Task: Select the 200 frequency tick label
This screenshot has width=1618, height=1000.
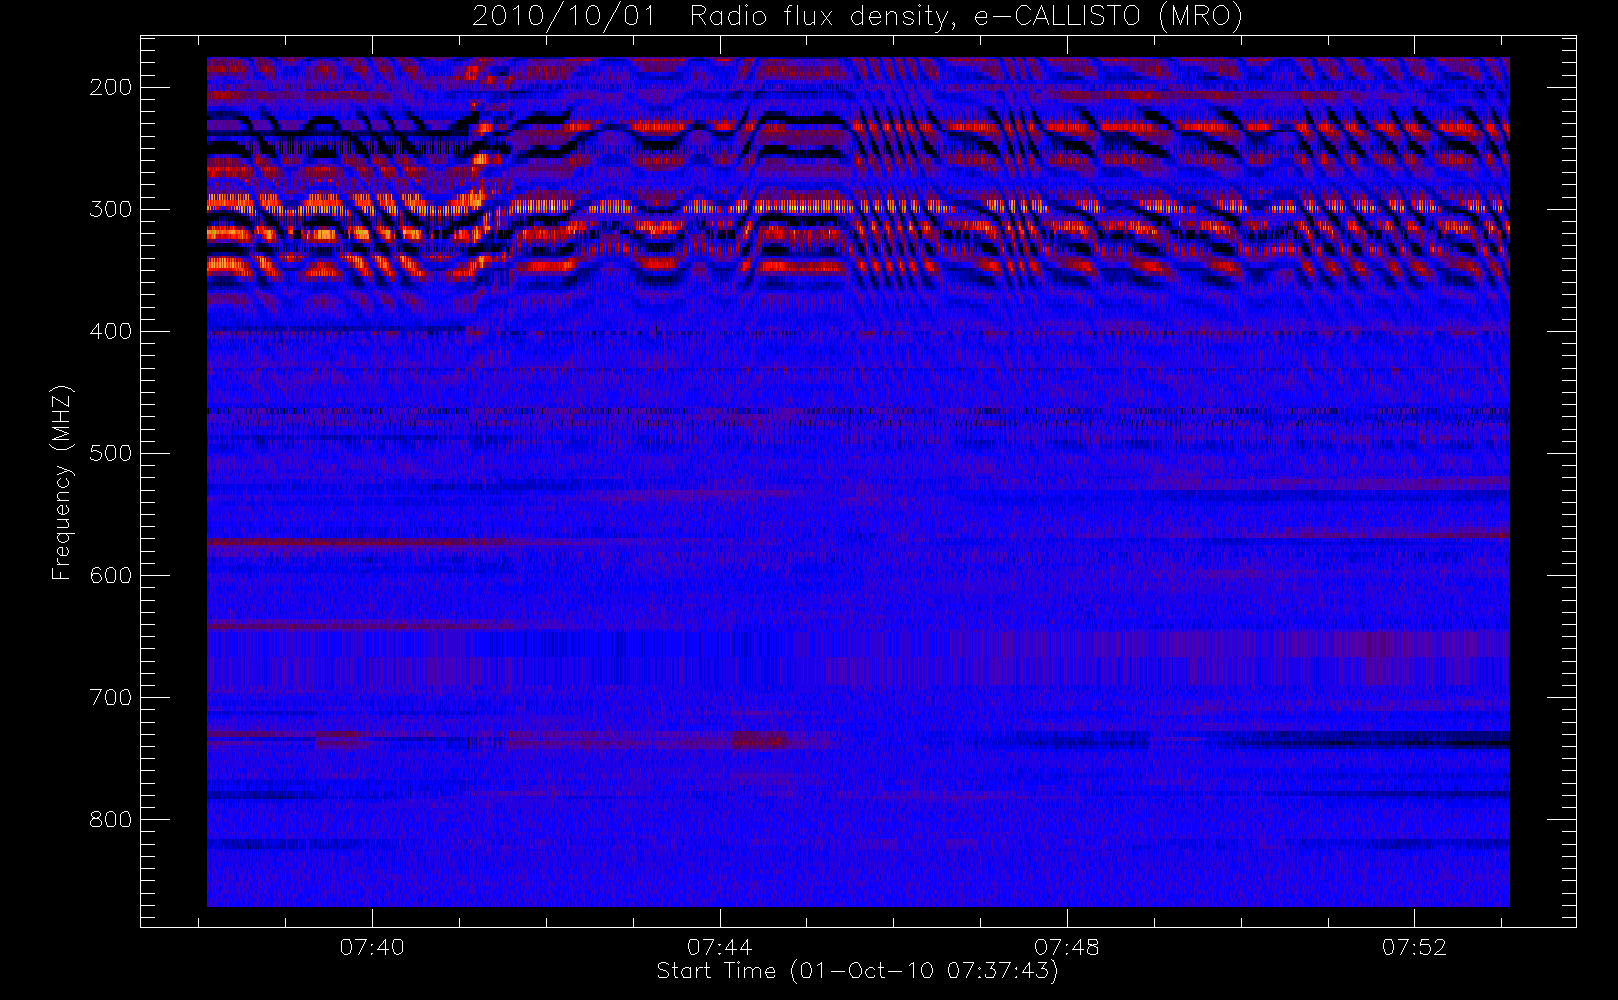Action: pos(111,87)
